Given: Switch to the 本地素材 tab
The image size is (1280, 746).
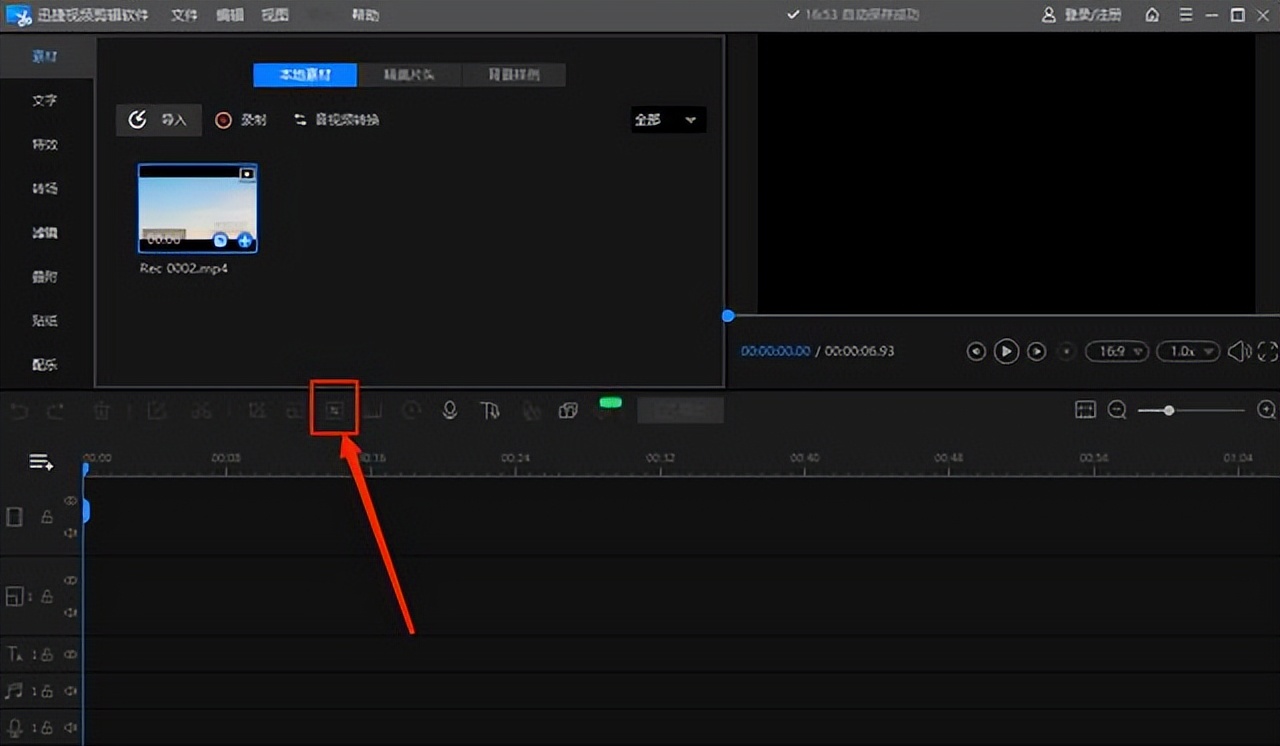Looking at the screenshot, I should [x=305, y=75].
